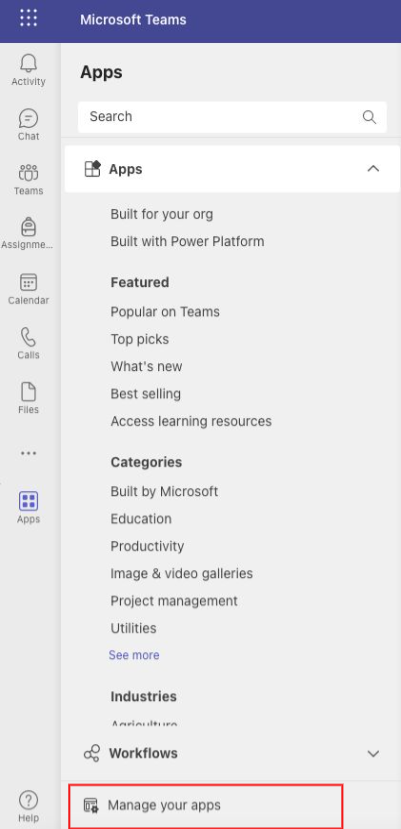Click the search magnifier icon

(369, 117)
